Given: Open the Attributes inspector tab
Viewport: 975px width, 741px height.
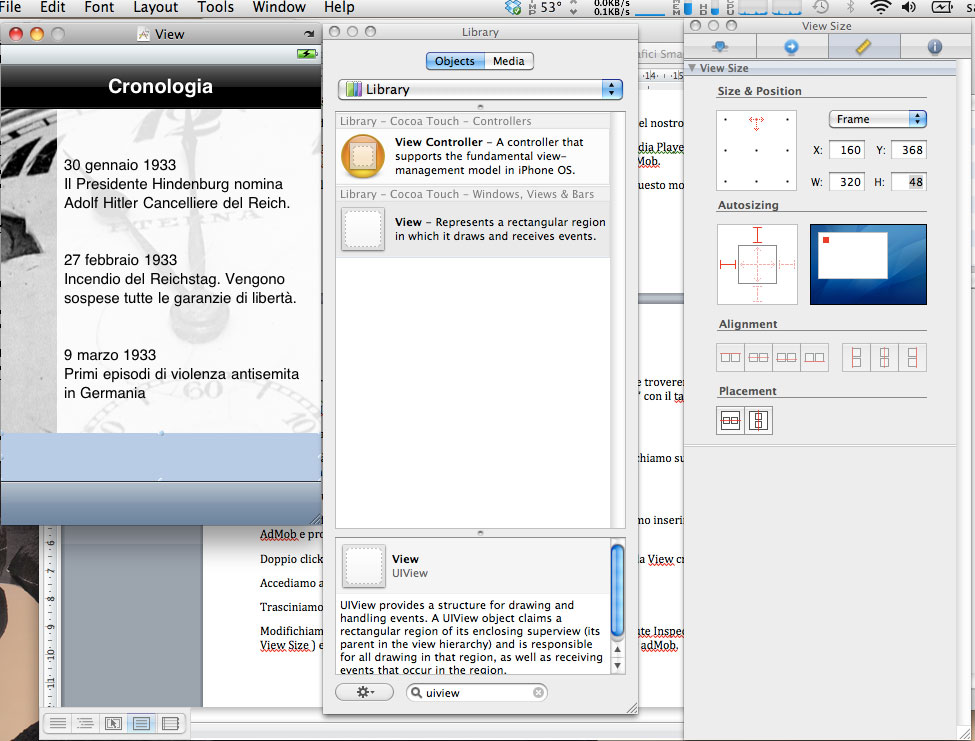Looking at the screenshot, I should coord(719,47).
